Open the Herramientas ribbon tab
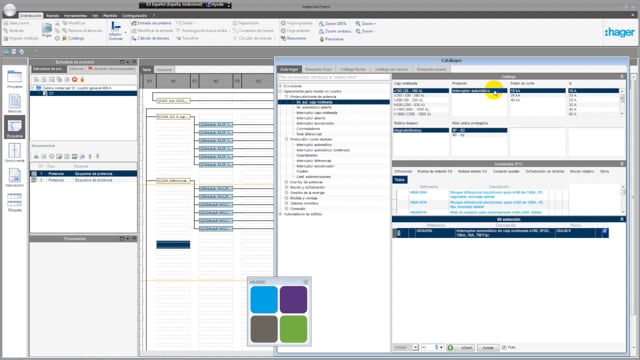Screen dimensions: 640x360 [x=76, y=16]
